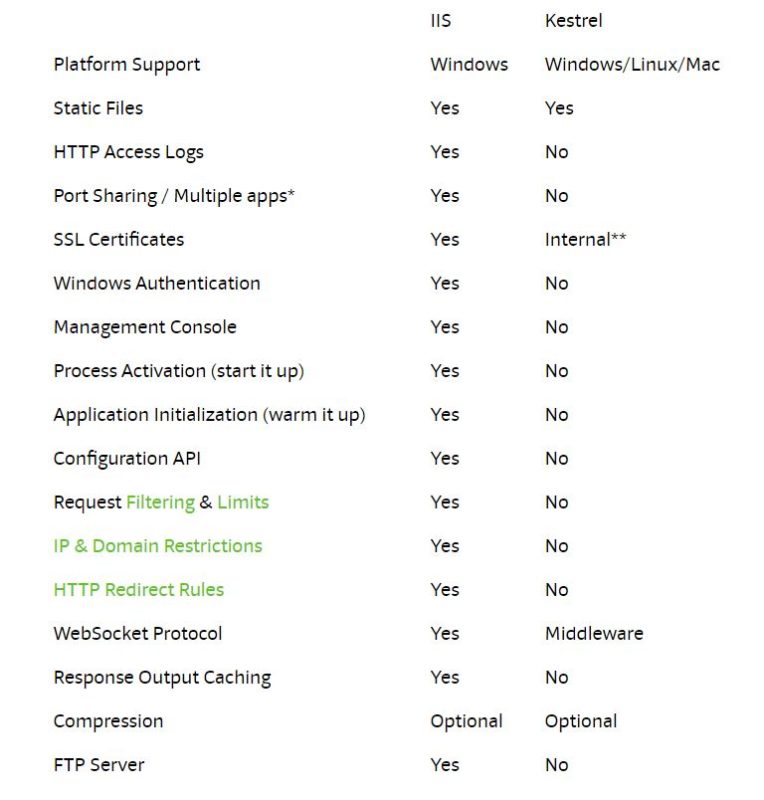The height and width of the screenshot is (800, 764).
Task: Click the Windows/Linux/Mac cell
Action: [x=632, y=64]
